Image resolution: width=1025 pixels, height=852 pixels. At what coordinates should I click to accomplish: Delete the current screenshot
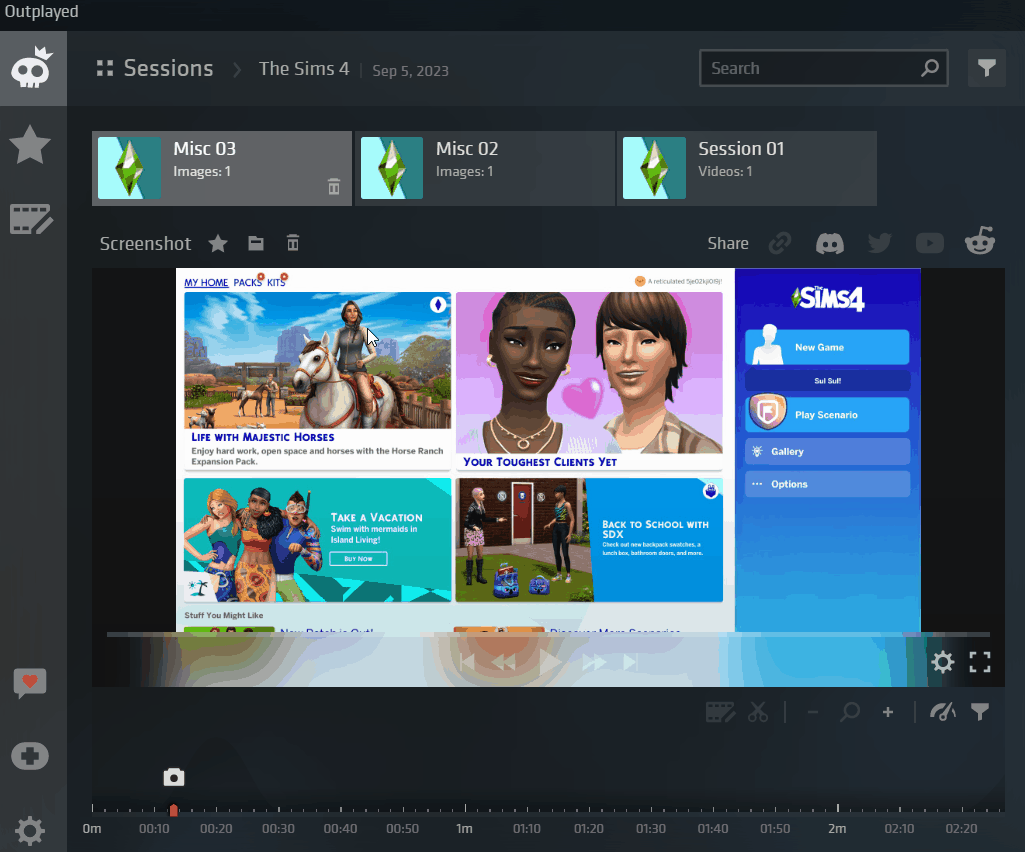(293, 243)
